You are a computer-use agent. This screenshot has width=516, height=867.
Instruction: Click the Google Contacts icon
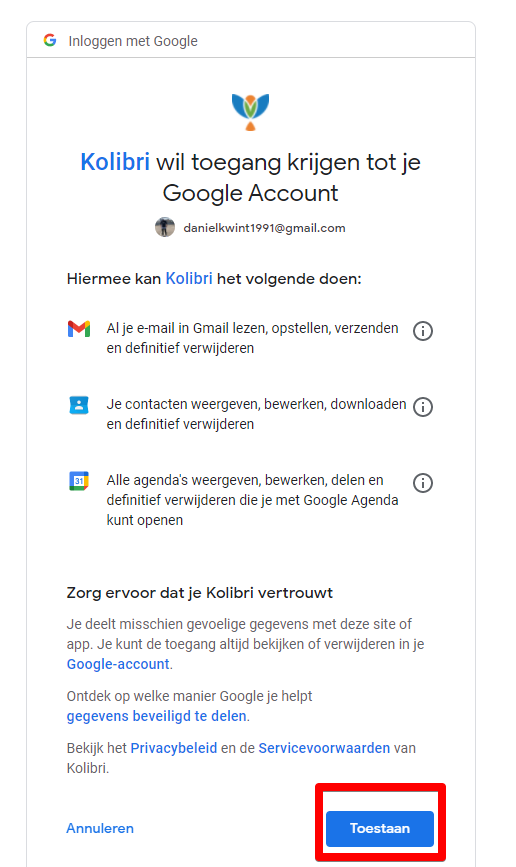pyautogui.click(x=79, y=405)
